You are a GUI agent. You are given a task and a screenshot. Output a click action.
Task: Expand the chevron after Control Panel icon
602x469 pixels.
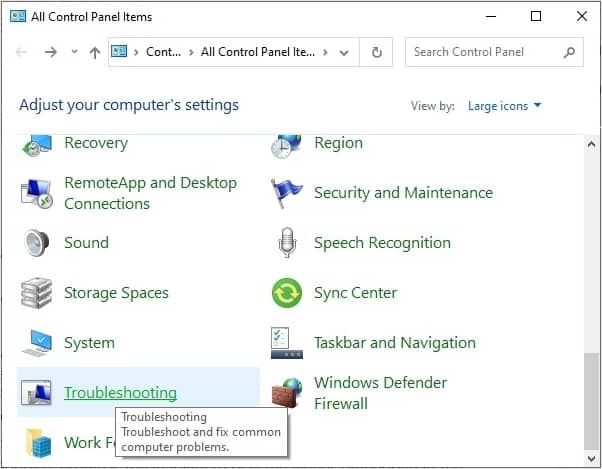(x=136, y=52)
